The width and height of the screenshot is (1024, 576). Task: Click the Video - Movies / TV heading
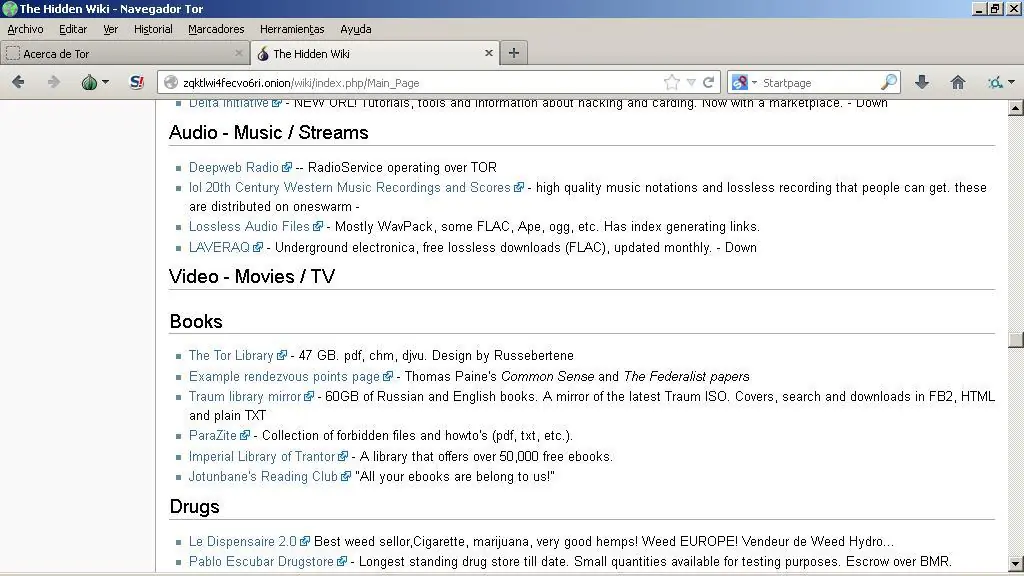(252, 277)
